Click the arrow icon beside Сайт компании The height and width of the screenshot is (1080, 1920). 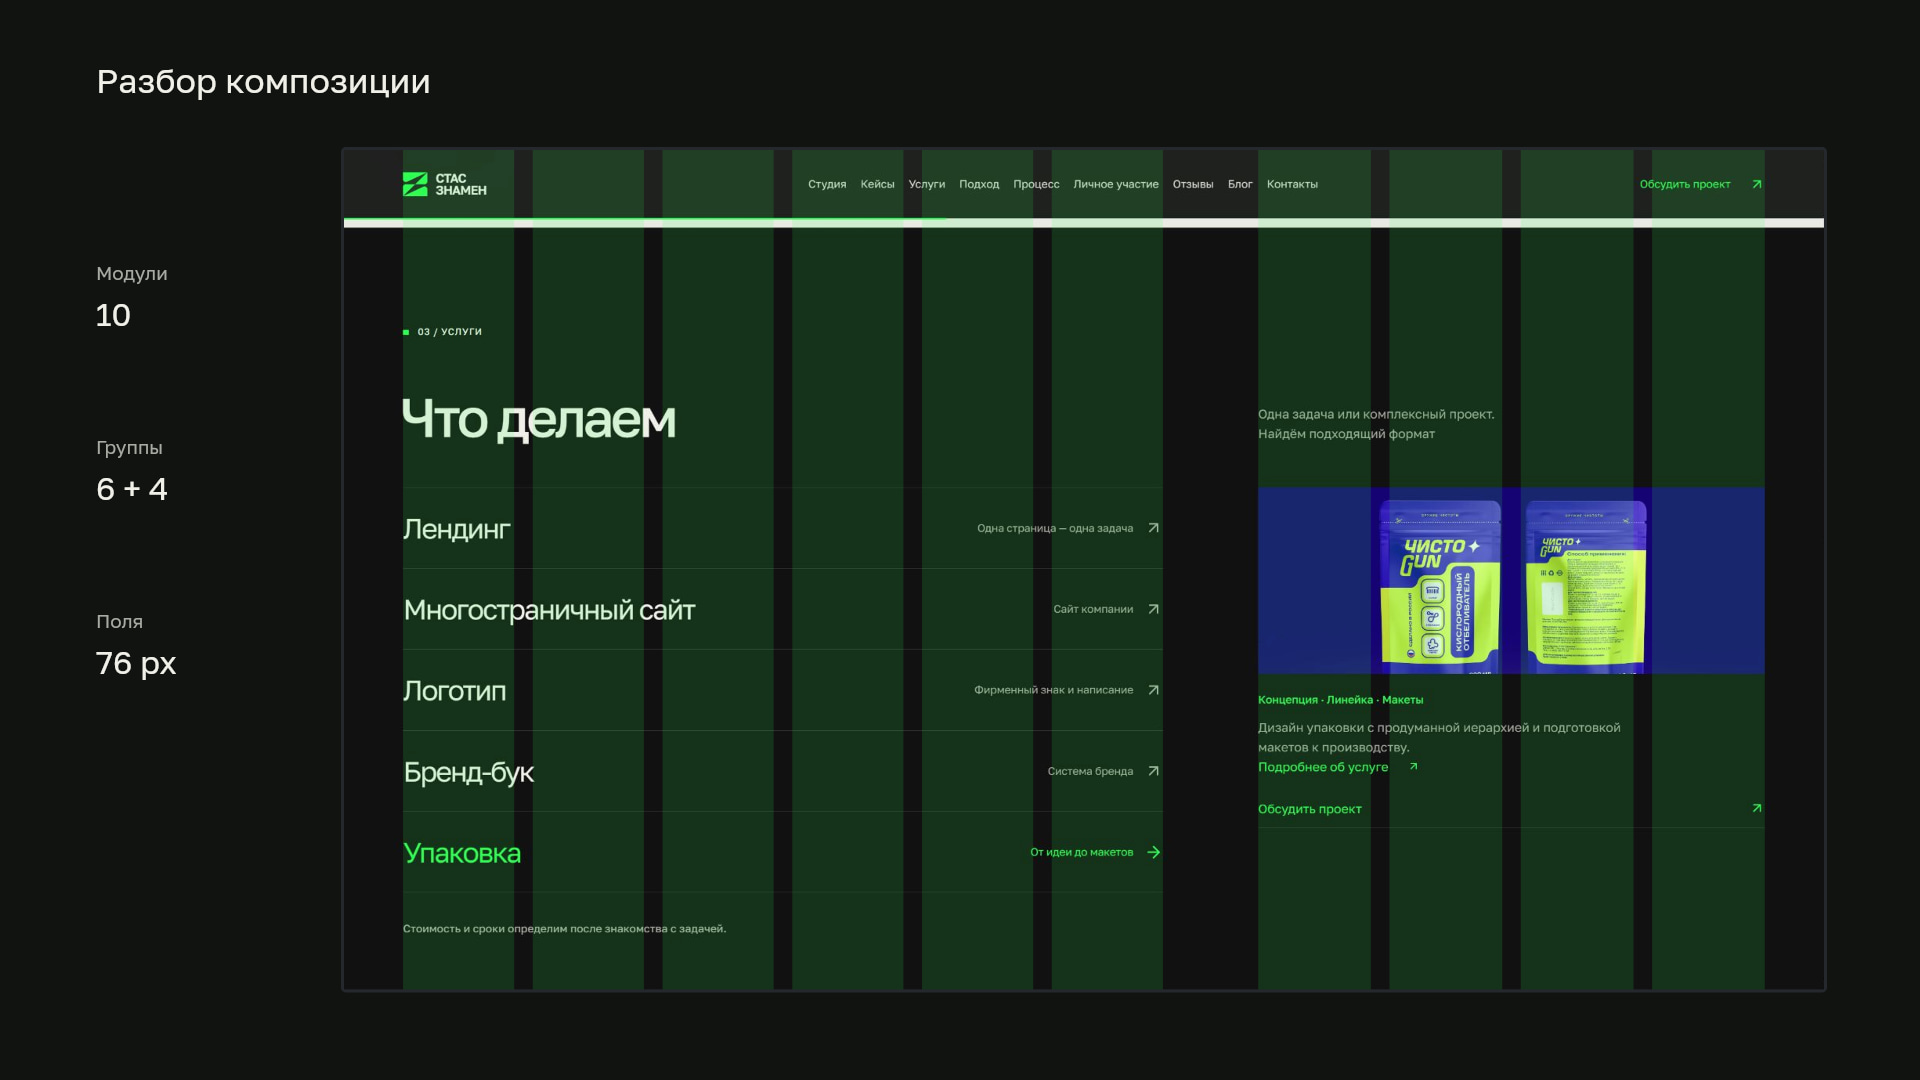click(1153, 609)
